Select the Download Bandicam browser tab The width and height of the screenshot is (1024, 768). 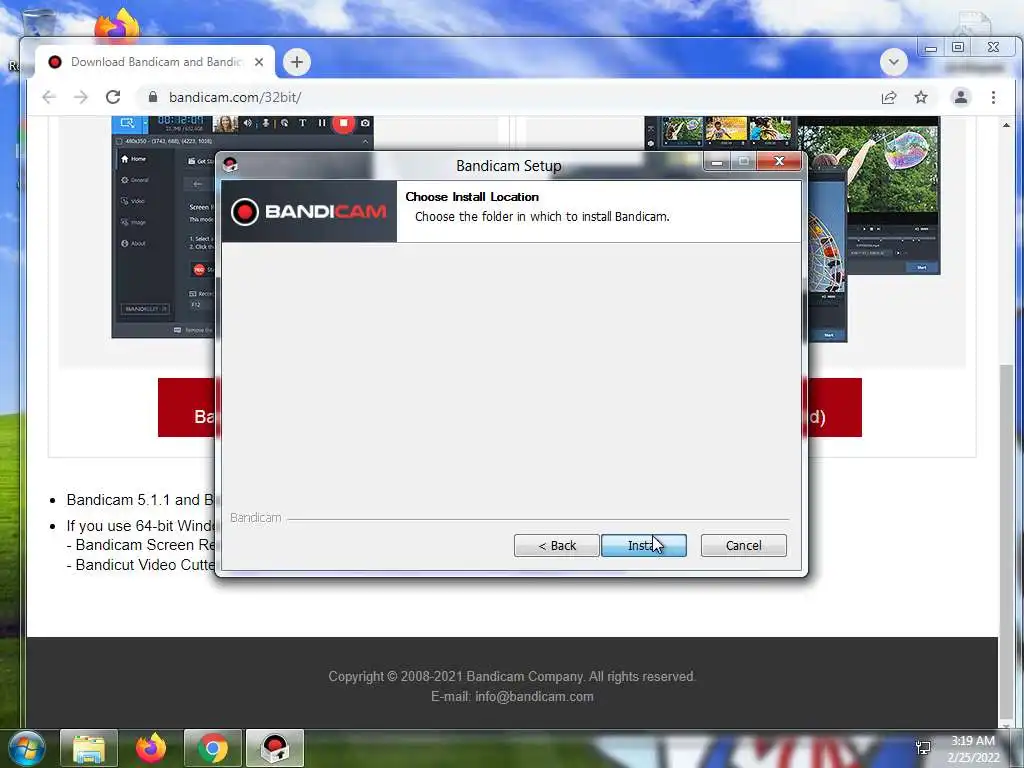155,62
